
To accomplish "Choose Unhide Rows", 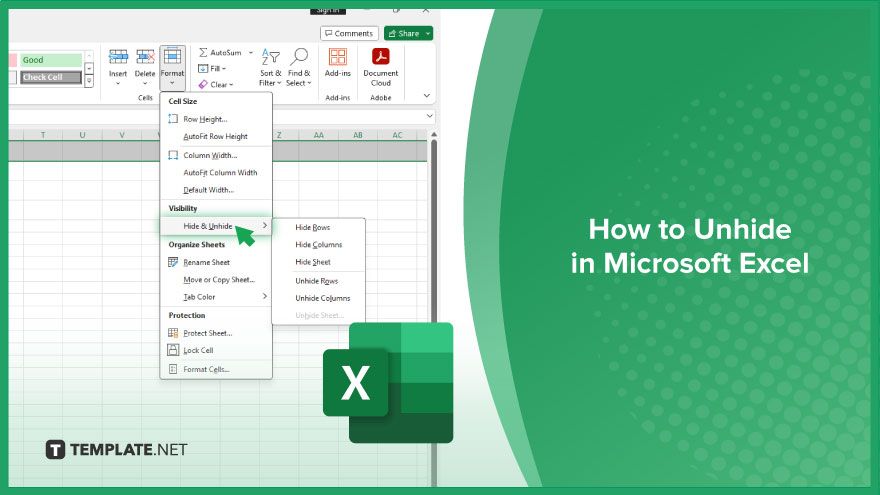I will click(317, 281).
